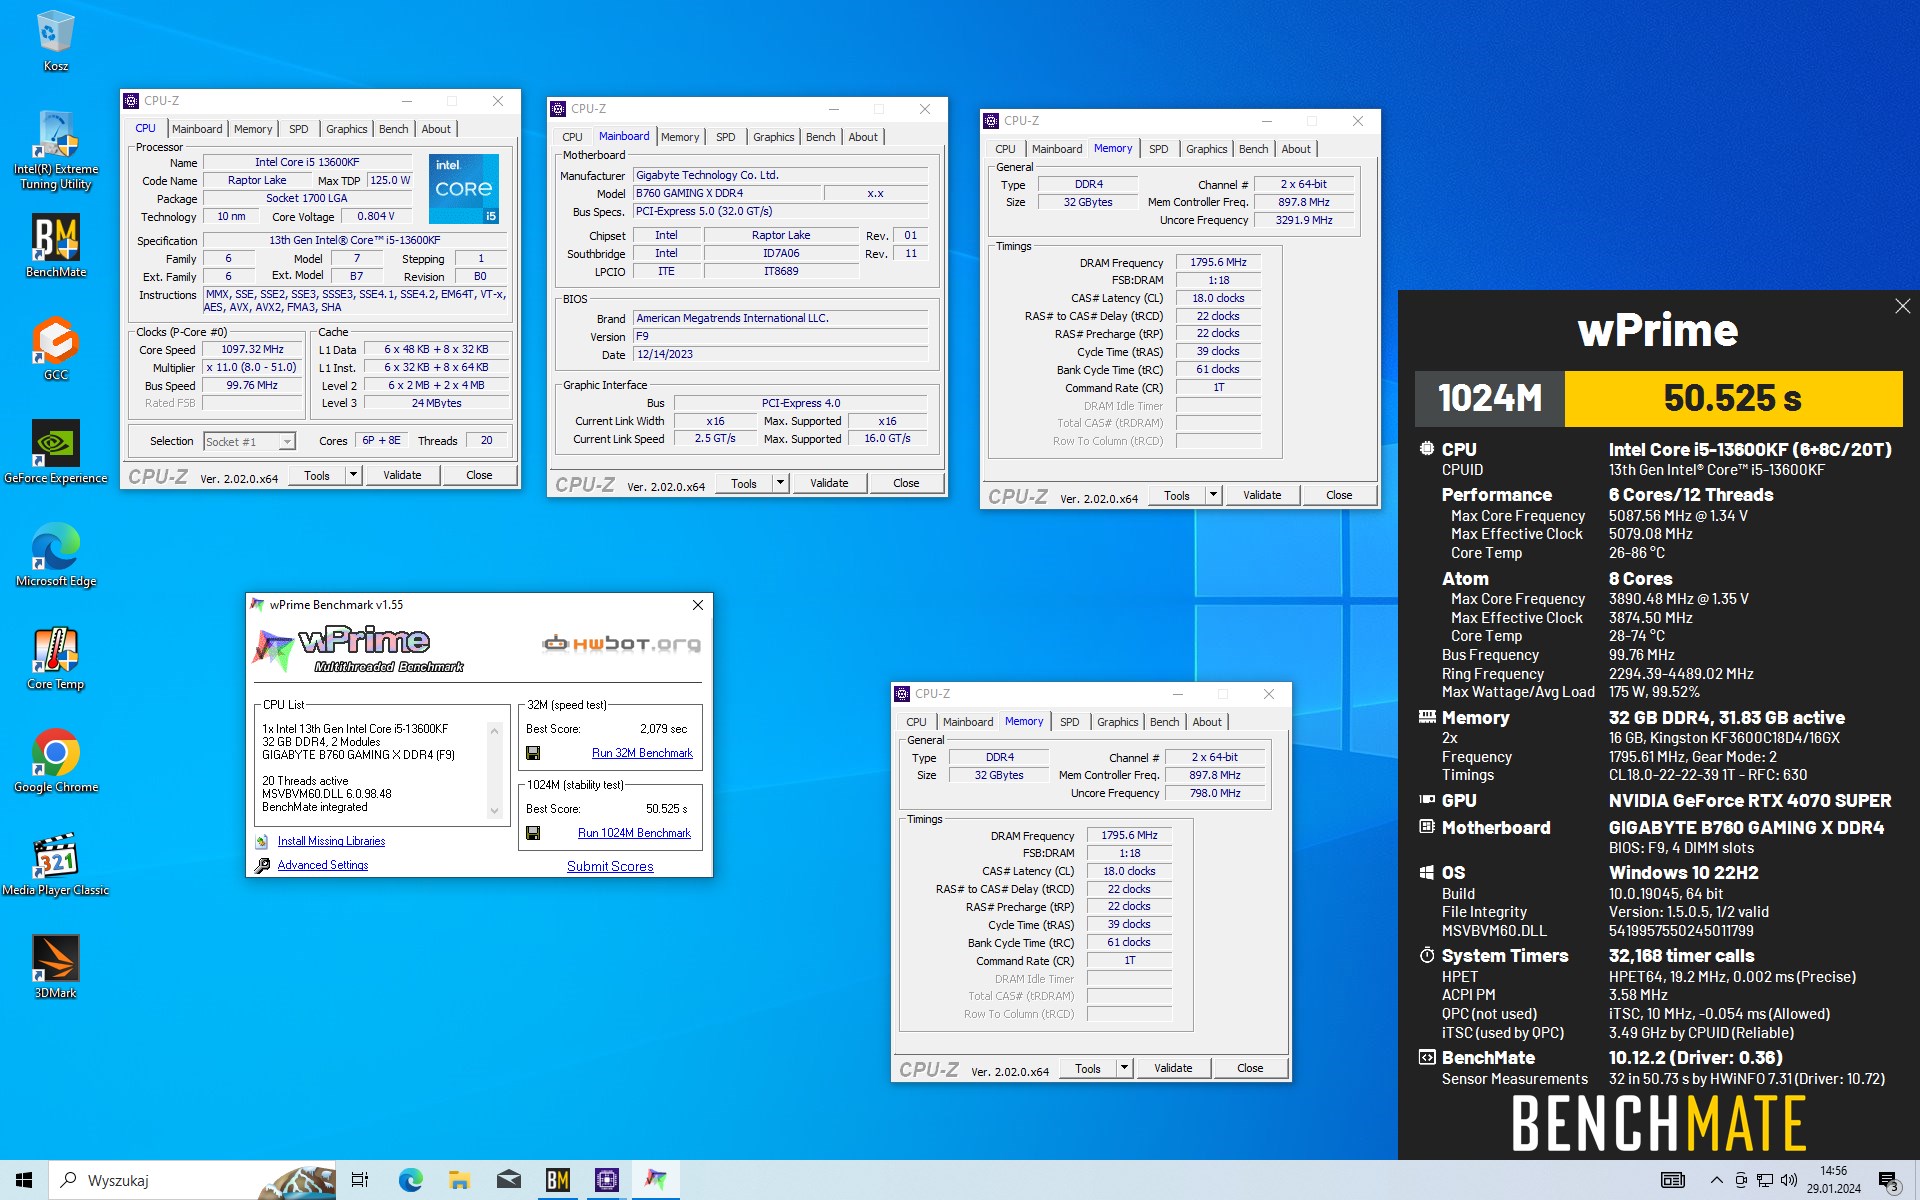Open Graphics tab in upper Memory window
The width and height of the screenshot is (1920, 1200).
tap(1206, 149)
